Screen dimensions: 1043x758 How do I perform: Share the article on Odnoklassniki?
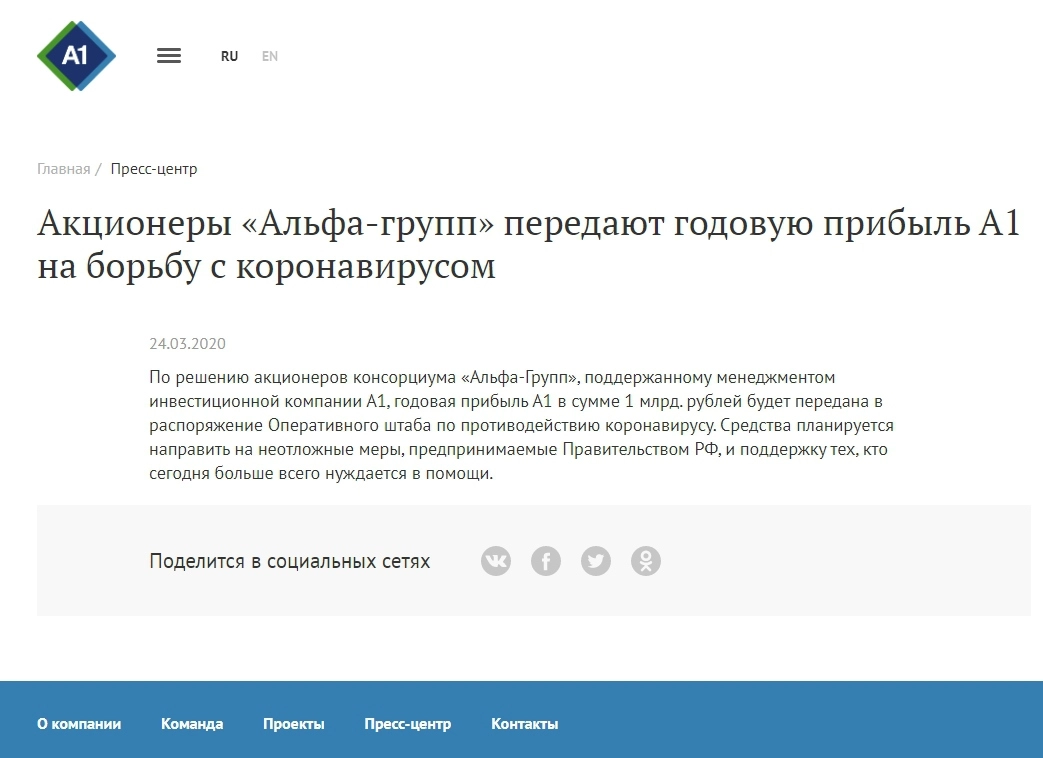pos(646,561)
